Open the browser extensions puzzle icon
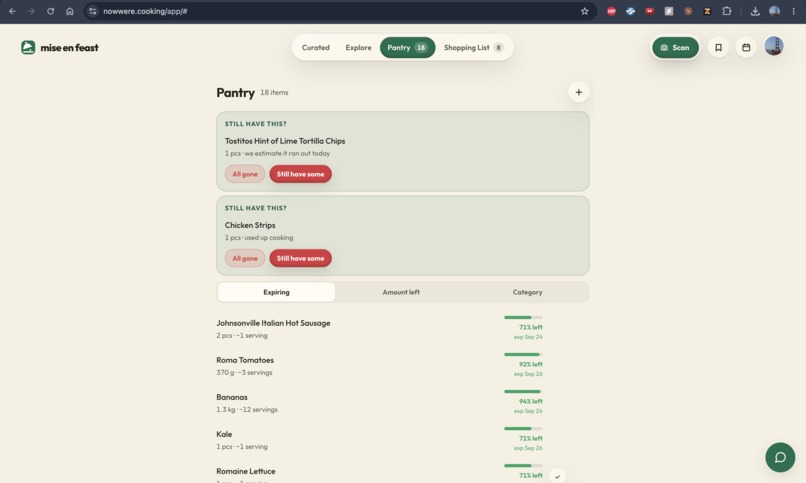806x483 pixels. (726, 11)
